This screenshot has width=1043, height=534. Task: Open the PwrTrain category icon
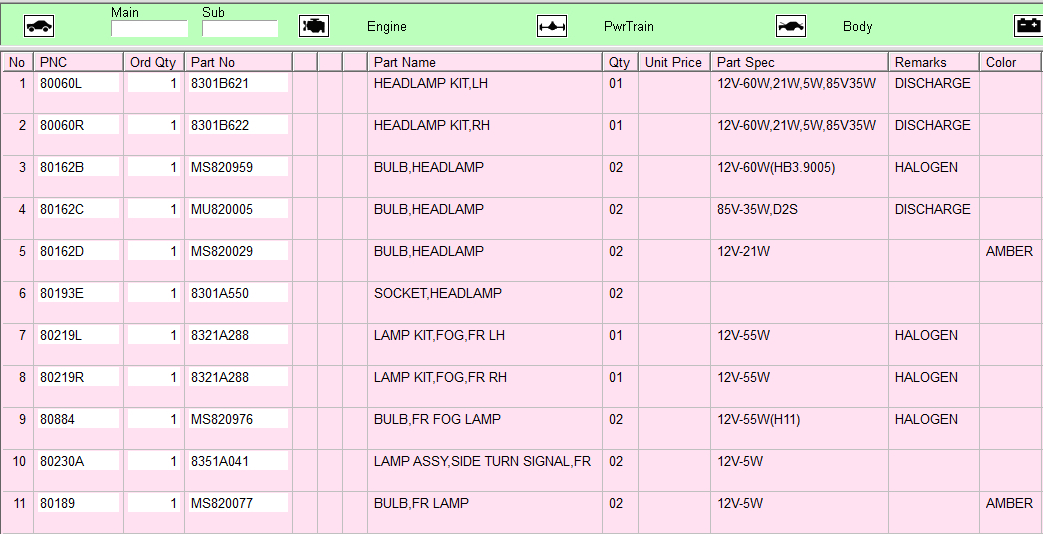tap(552, 26)
